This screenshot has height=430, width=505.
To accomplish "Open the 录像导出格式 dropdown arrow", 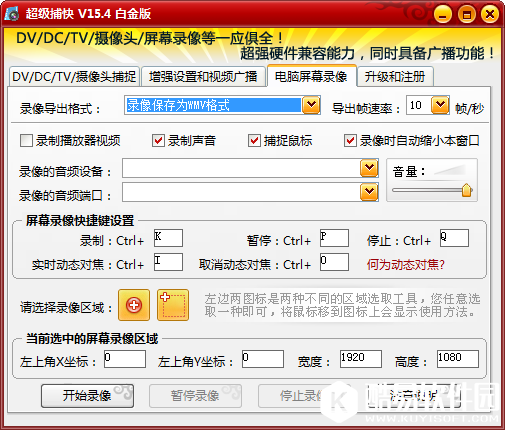I will [x=311, y=105].
